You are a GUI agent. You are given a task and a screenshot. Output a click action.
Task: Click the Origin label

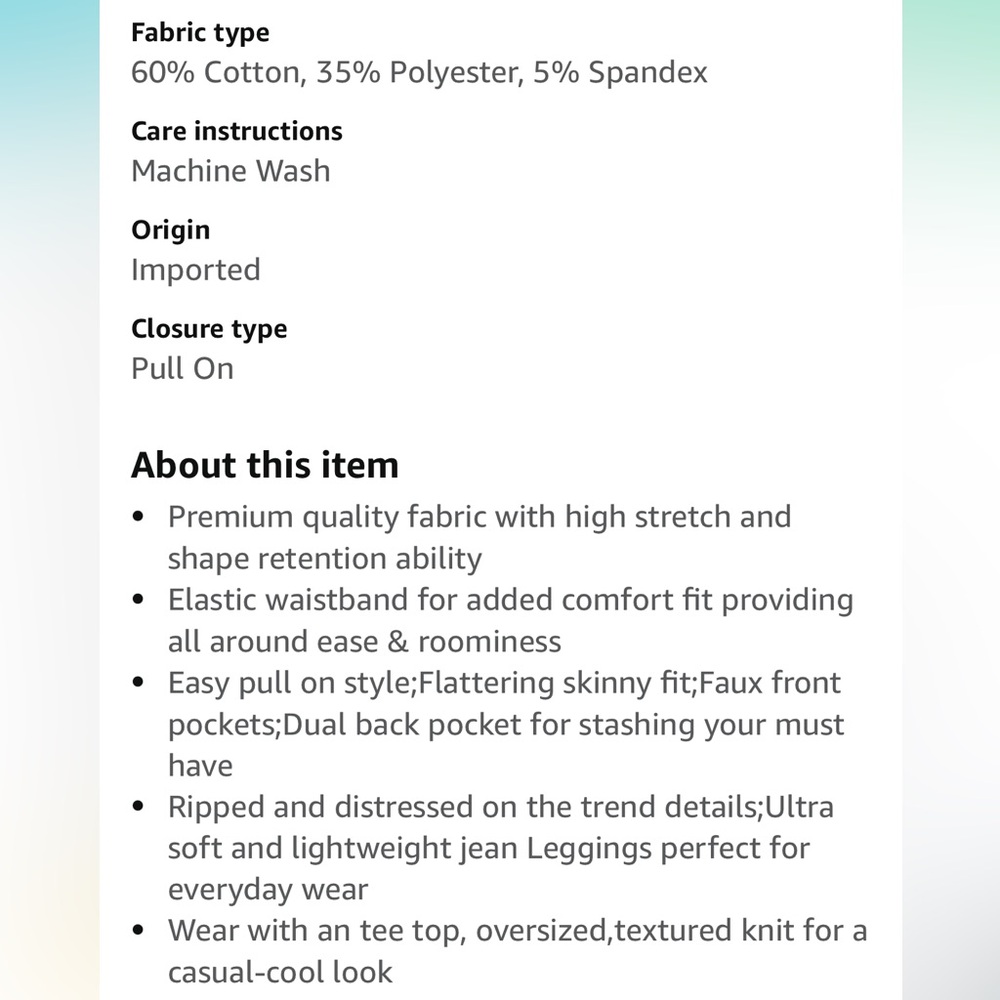coord(170,230)
